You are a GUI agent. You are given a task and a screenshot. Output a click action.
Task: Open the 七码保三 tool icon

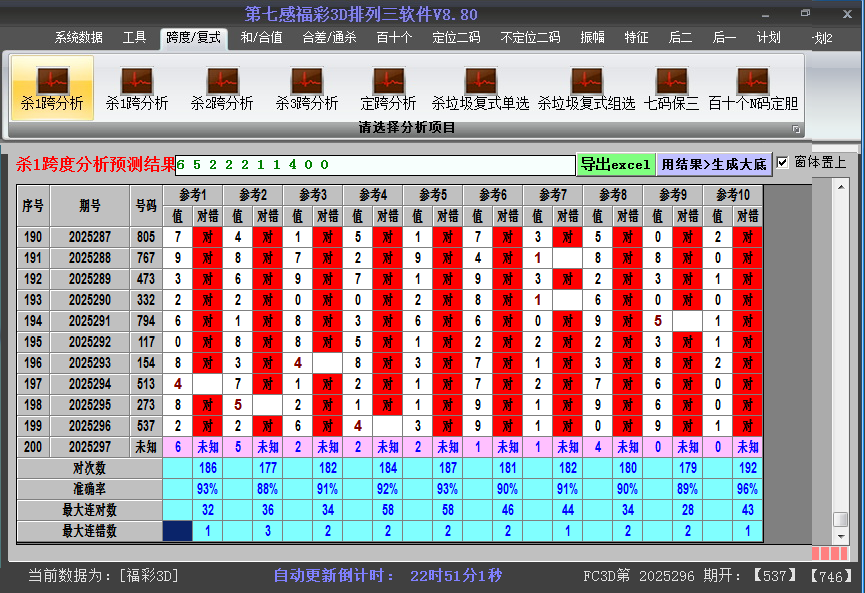(x=671, y=88)
